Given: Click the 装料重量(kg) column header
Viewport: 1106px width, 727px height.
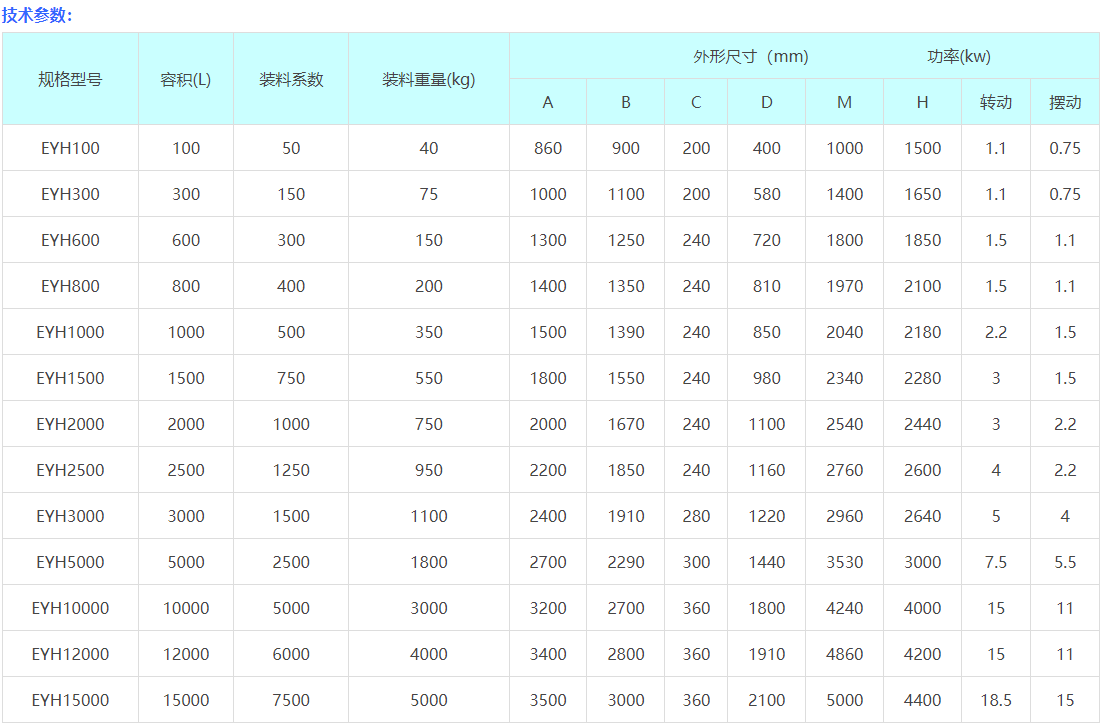Looking at the screenshot, I should click(x=429, y=80).
